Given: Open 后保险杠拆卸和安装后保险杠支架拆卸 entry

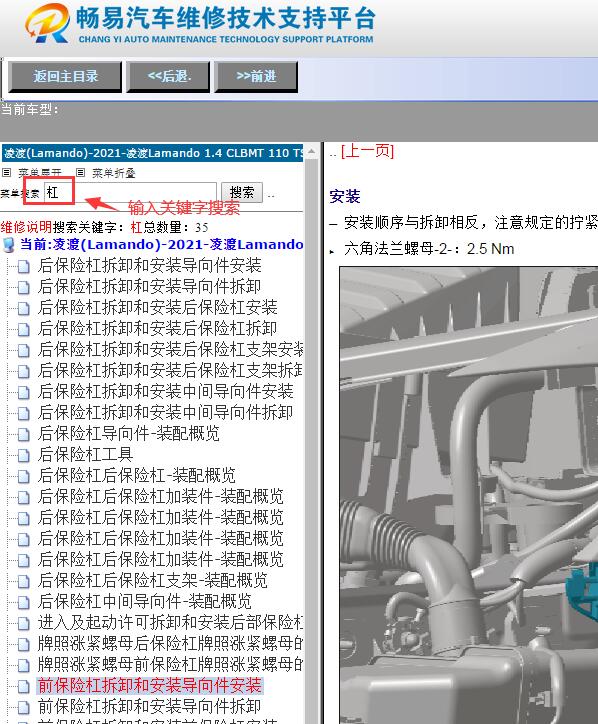Looking at the screenshot, I should click(x=170, y=370).
